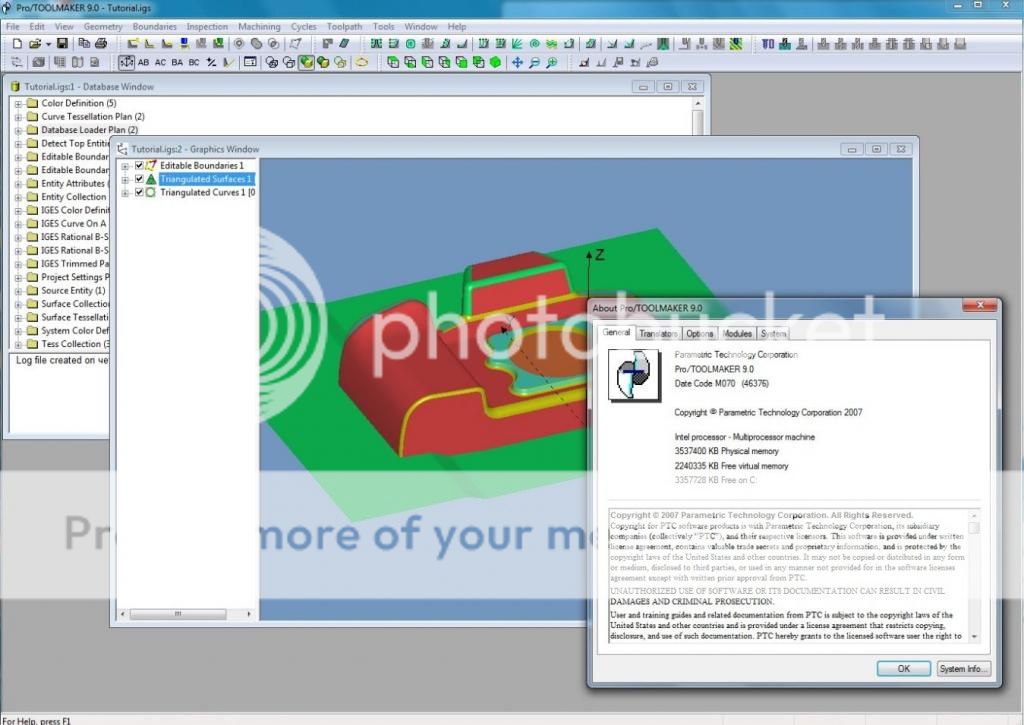1024x725 pixels.
Task: Uncheck Editable Boundaries 1 visibility checkbox
Action: [x=139, y=166]
